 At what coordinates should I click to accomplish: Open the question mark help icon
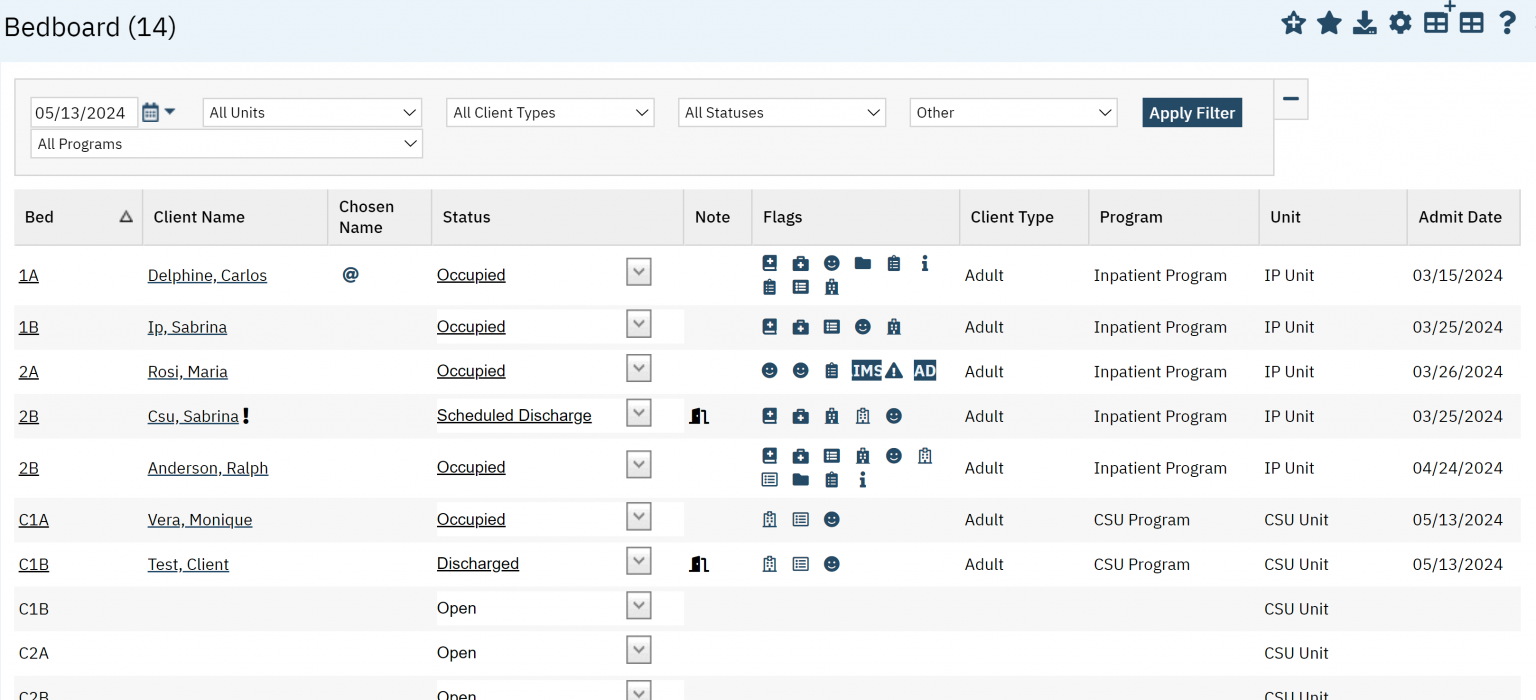1507,23
